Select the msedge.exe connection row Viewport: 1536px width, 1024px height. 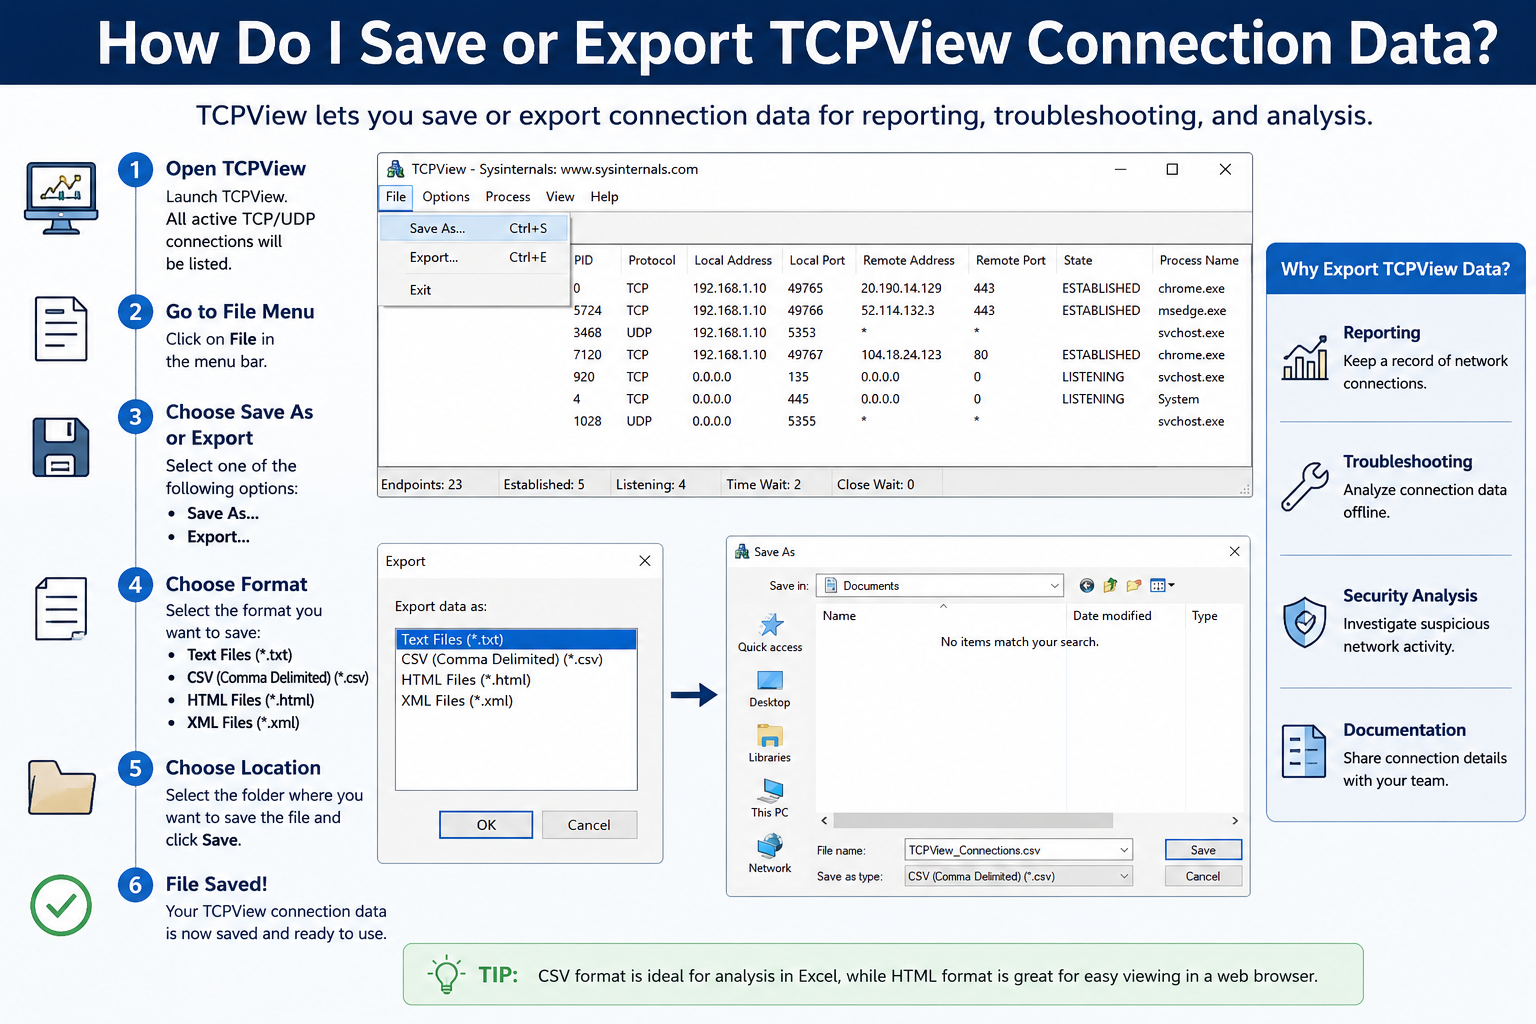tap(900, 311)
